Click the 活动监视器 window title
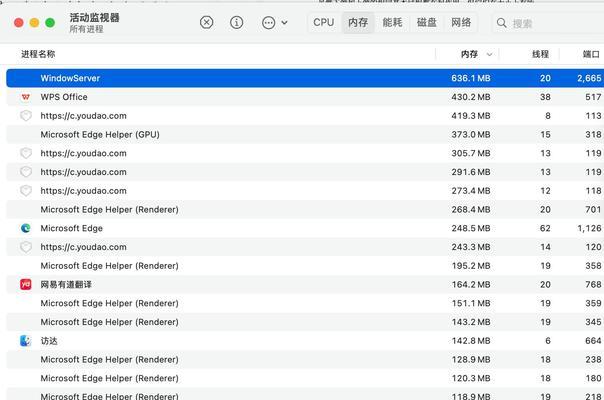604x400 pixels. pyautogui.click(x=94, y=17)
